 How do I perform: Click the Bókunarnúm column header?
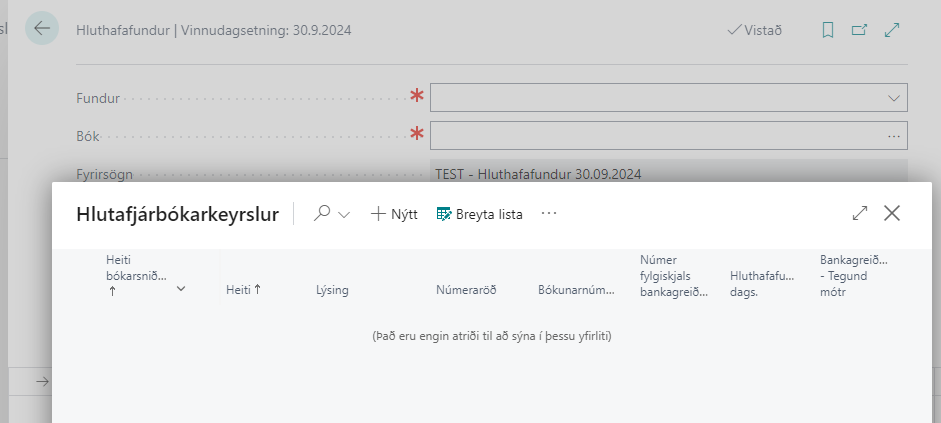576,290
